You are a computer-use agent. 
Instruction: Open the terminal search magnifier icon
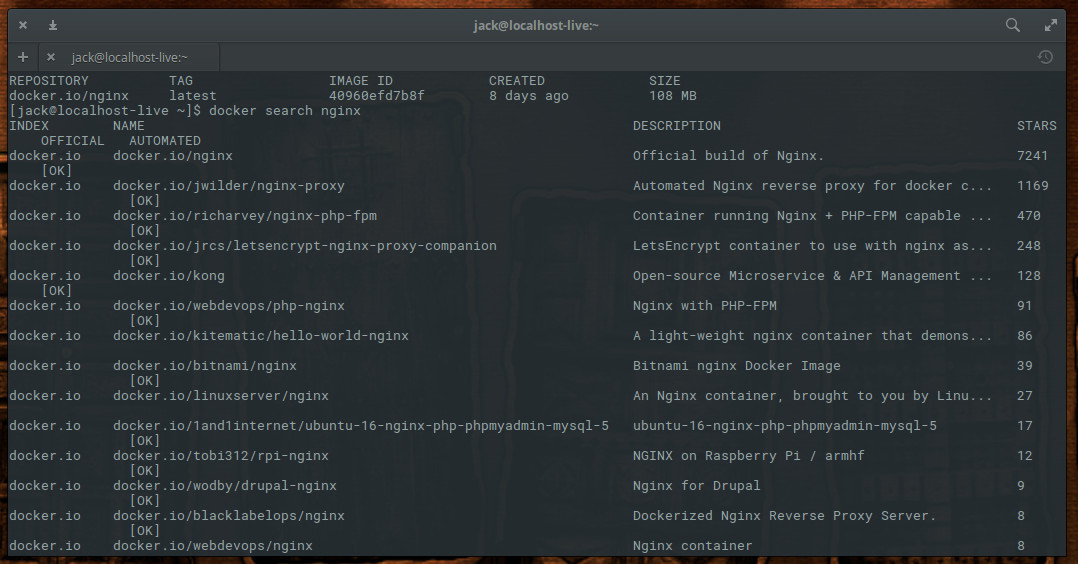(1013, 25)
